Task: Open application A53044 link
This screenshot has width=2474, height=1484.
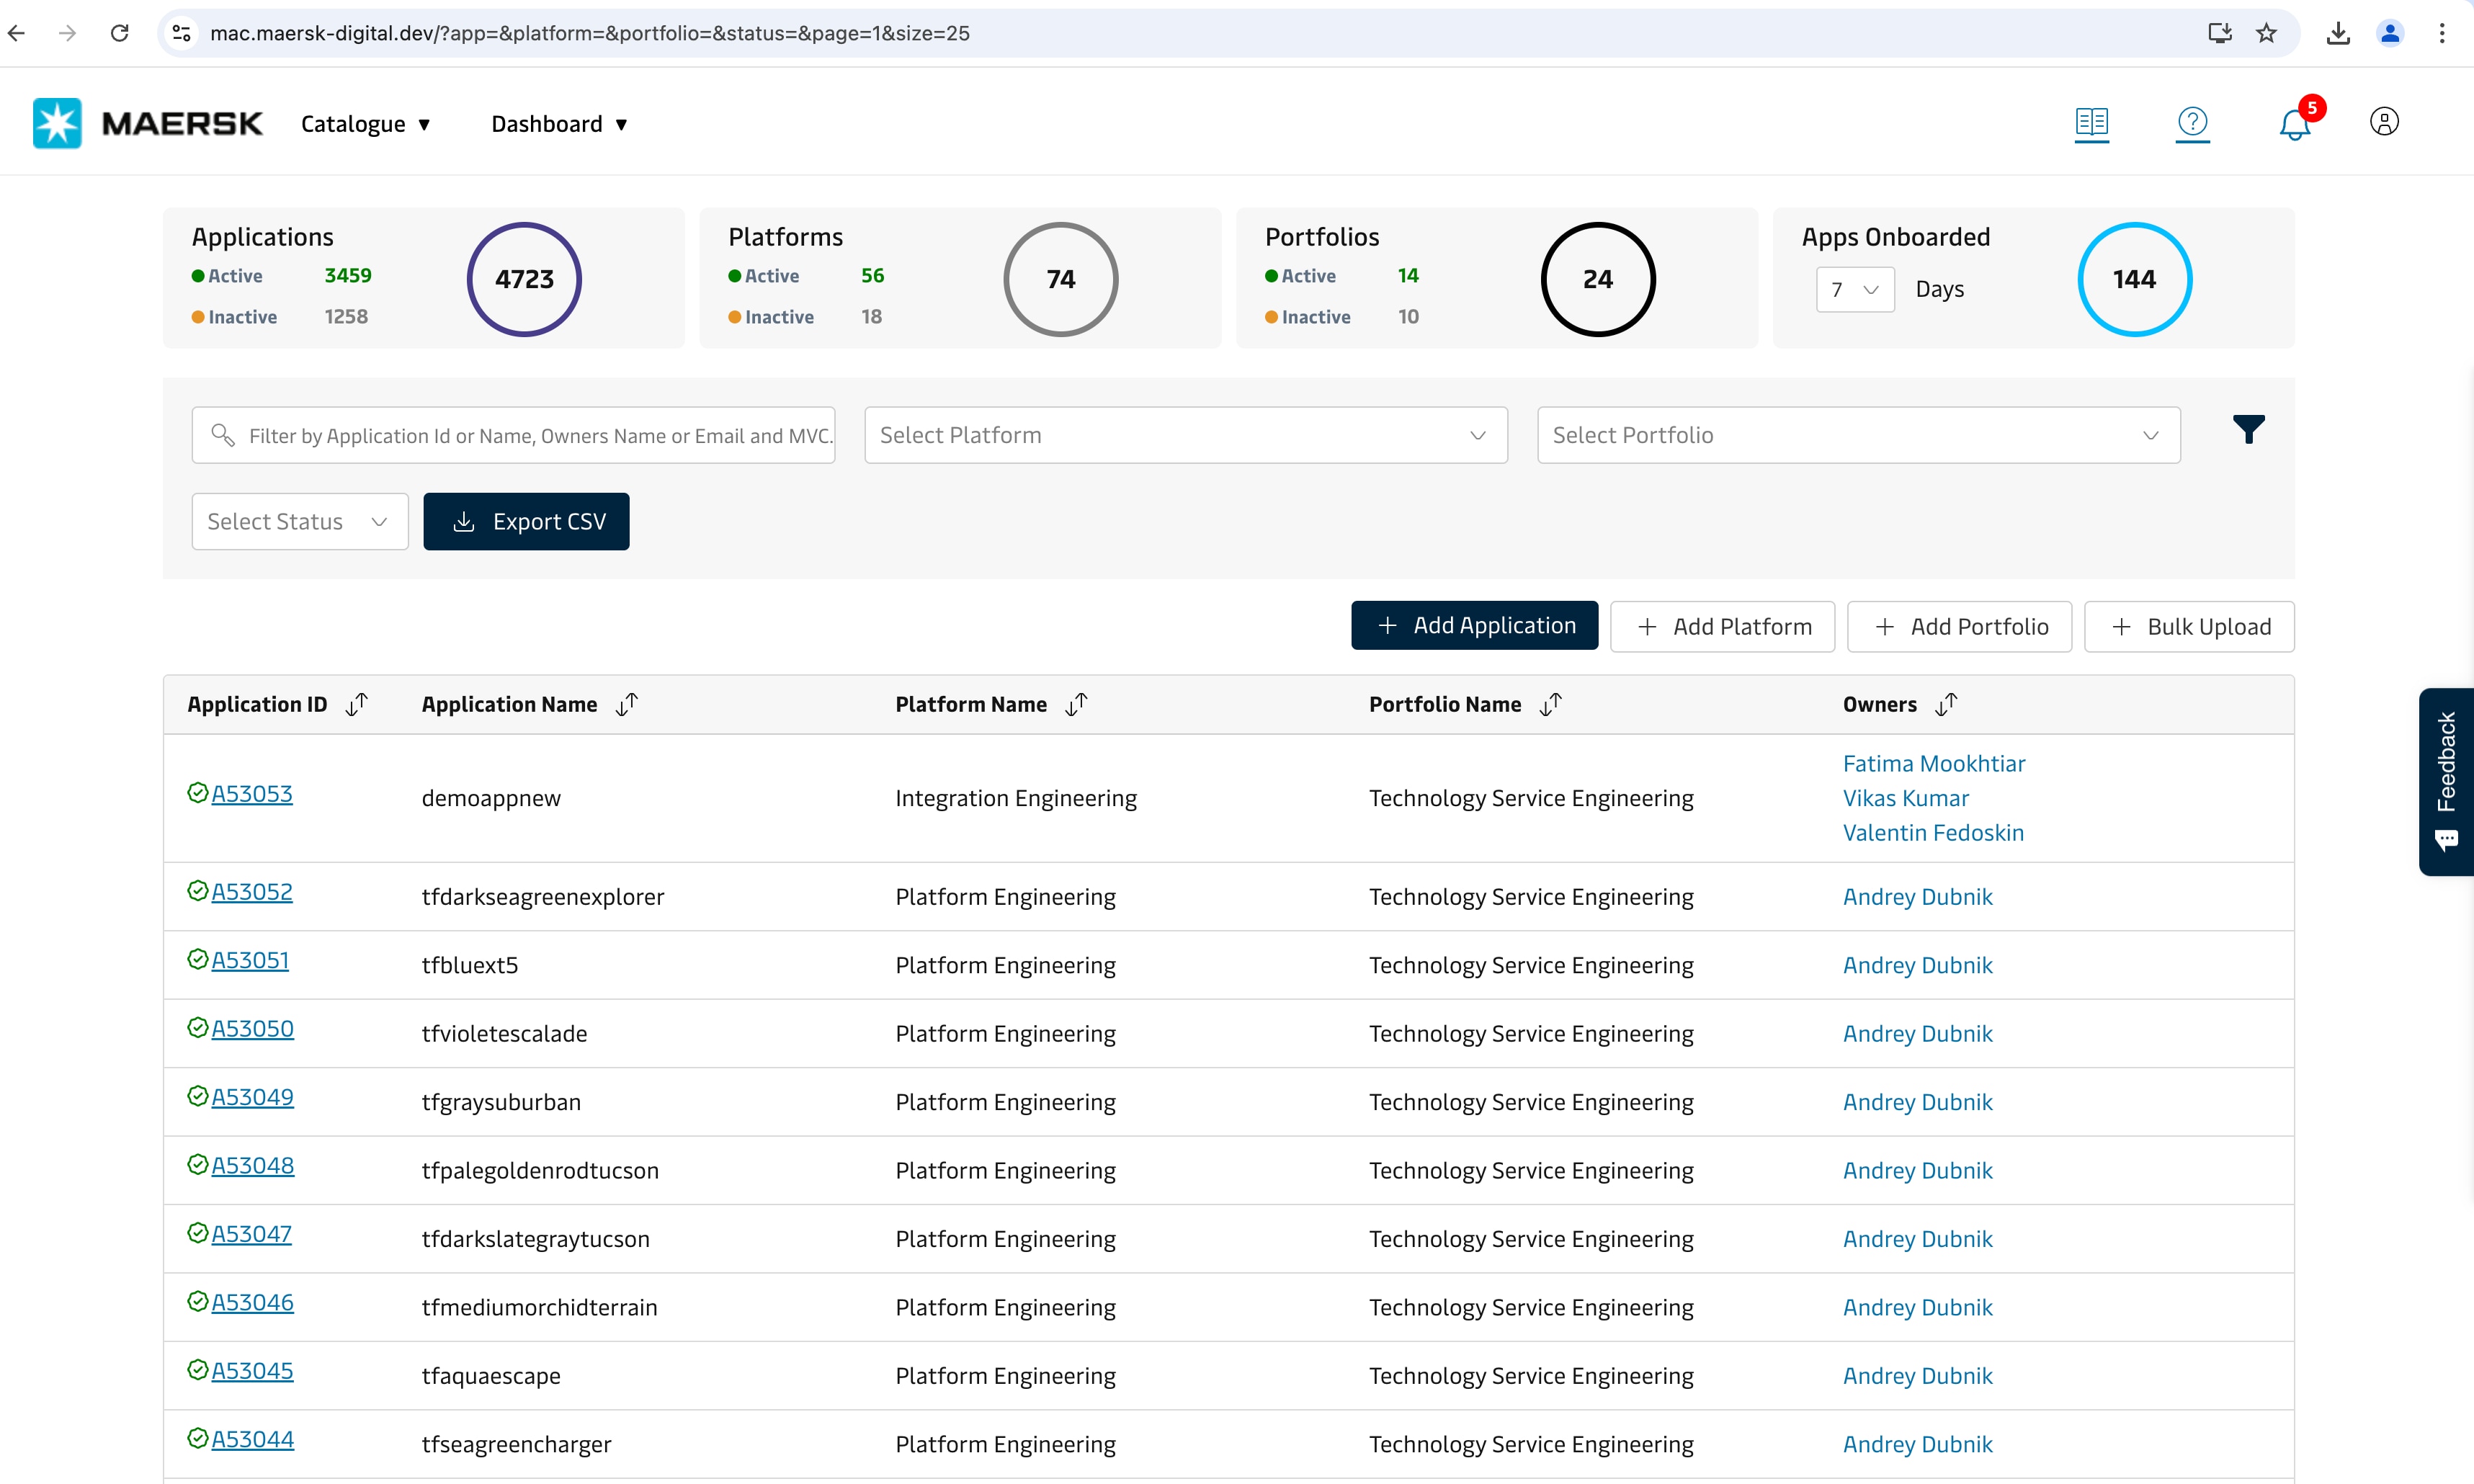Action: 252,1440
